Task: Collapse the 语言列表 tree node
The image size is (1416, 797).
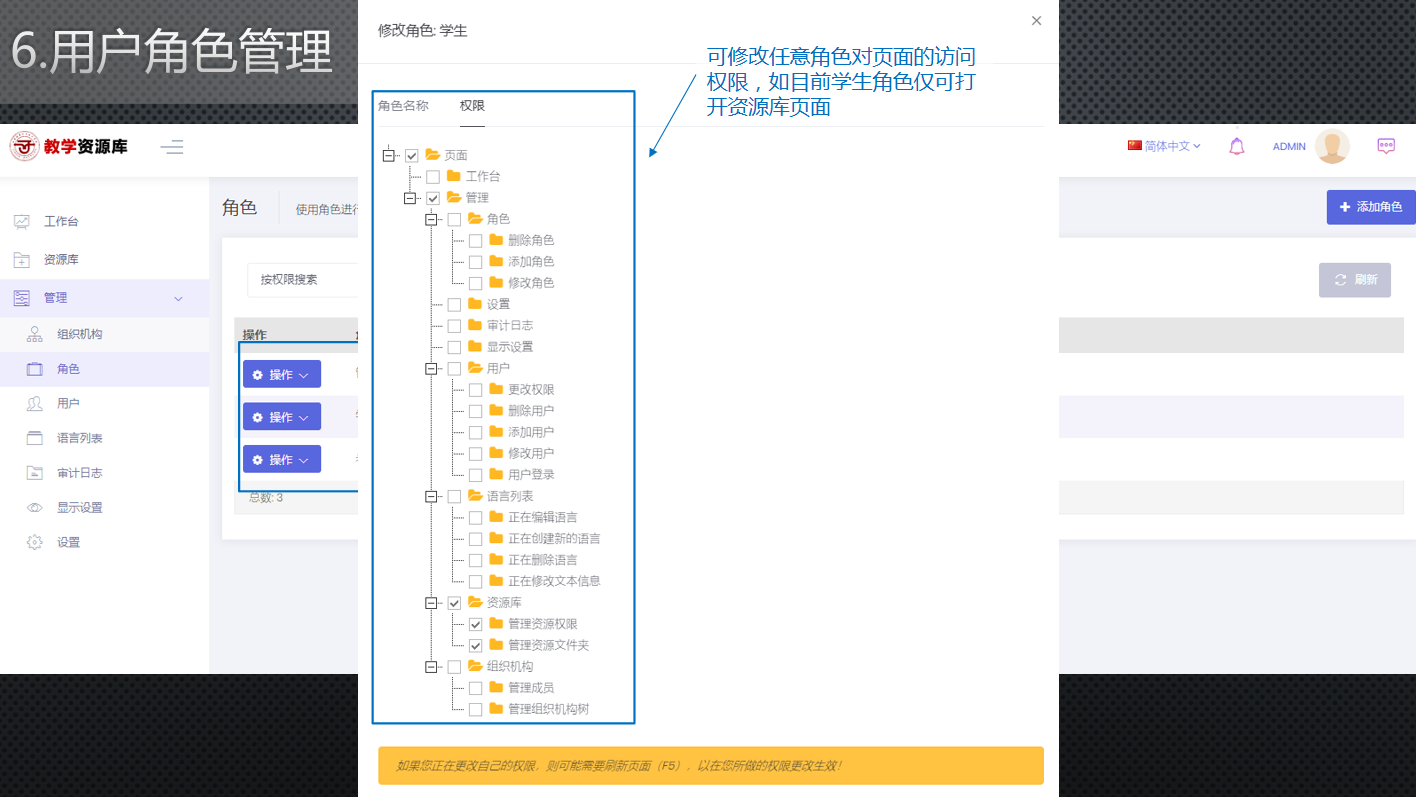Action: [431, 496]
